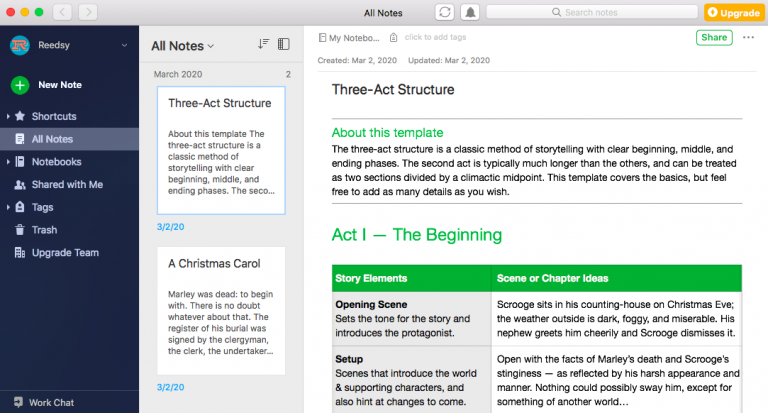This screenshot has height=413, width=768.
Task: Open the Reedsy account dropdown chevron
Action: [124, 45]
